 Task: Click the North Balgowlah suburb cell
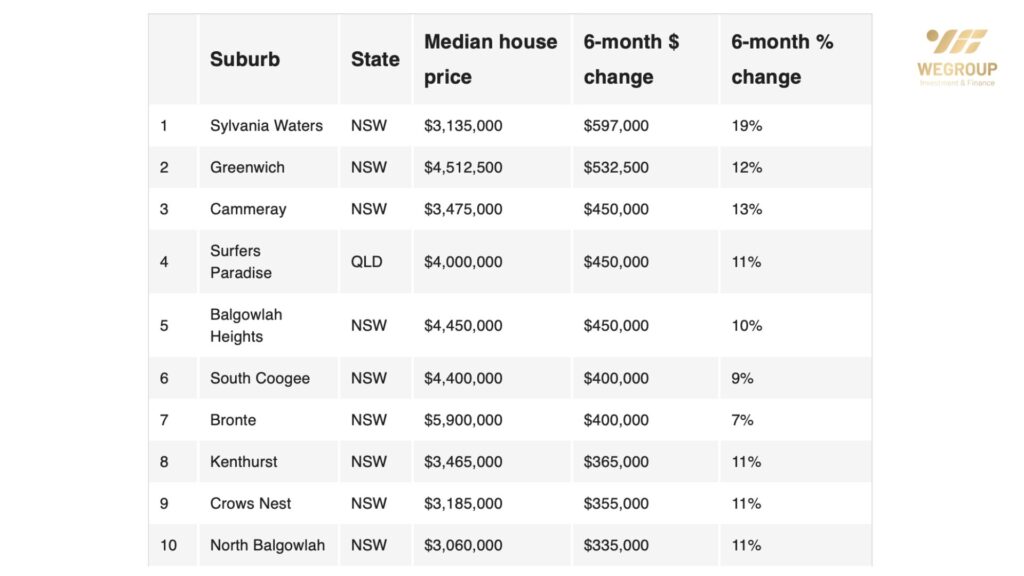267,546
